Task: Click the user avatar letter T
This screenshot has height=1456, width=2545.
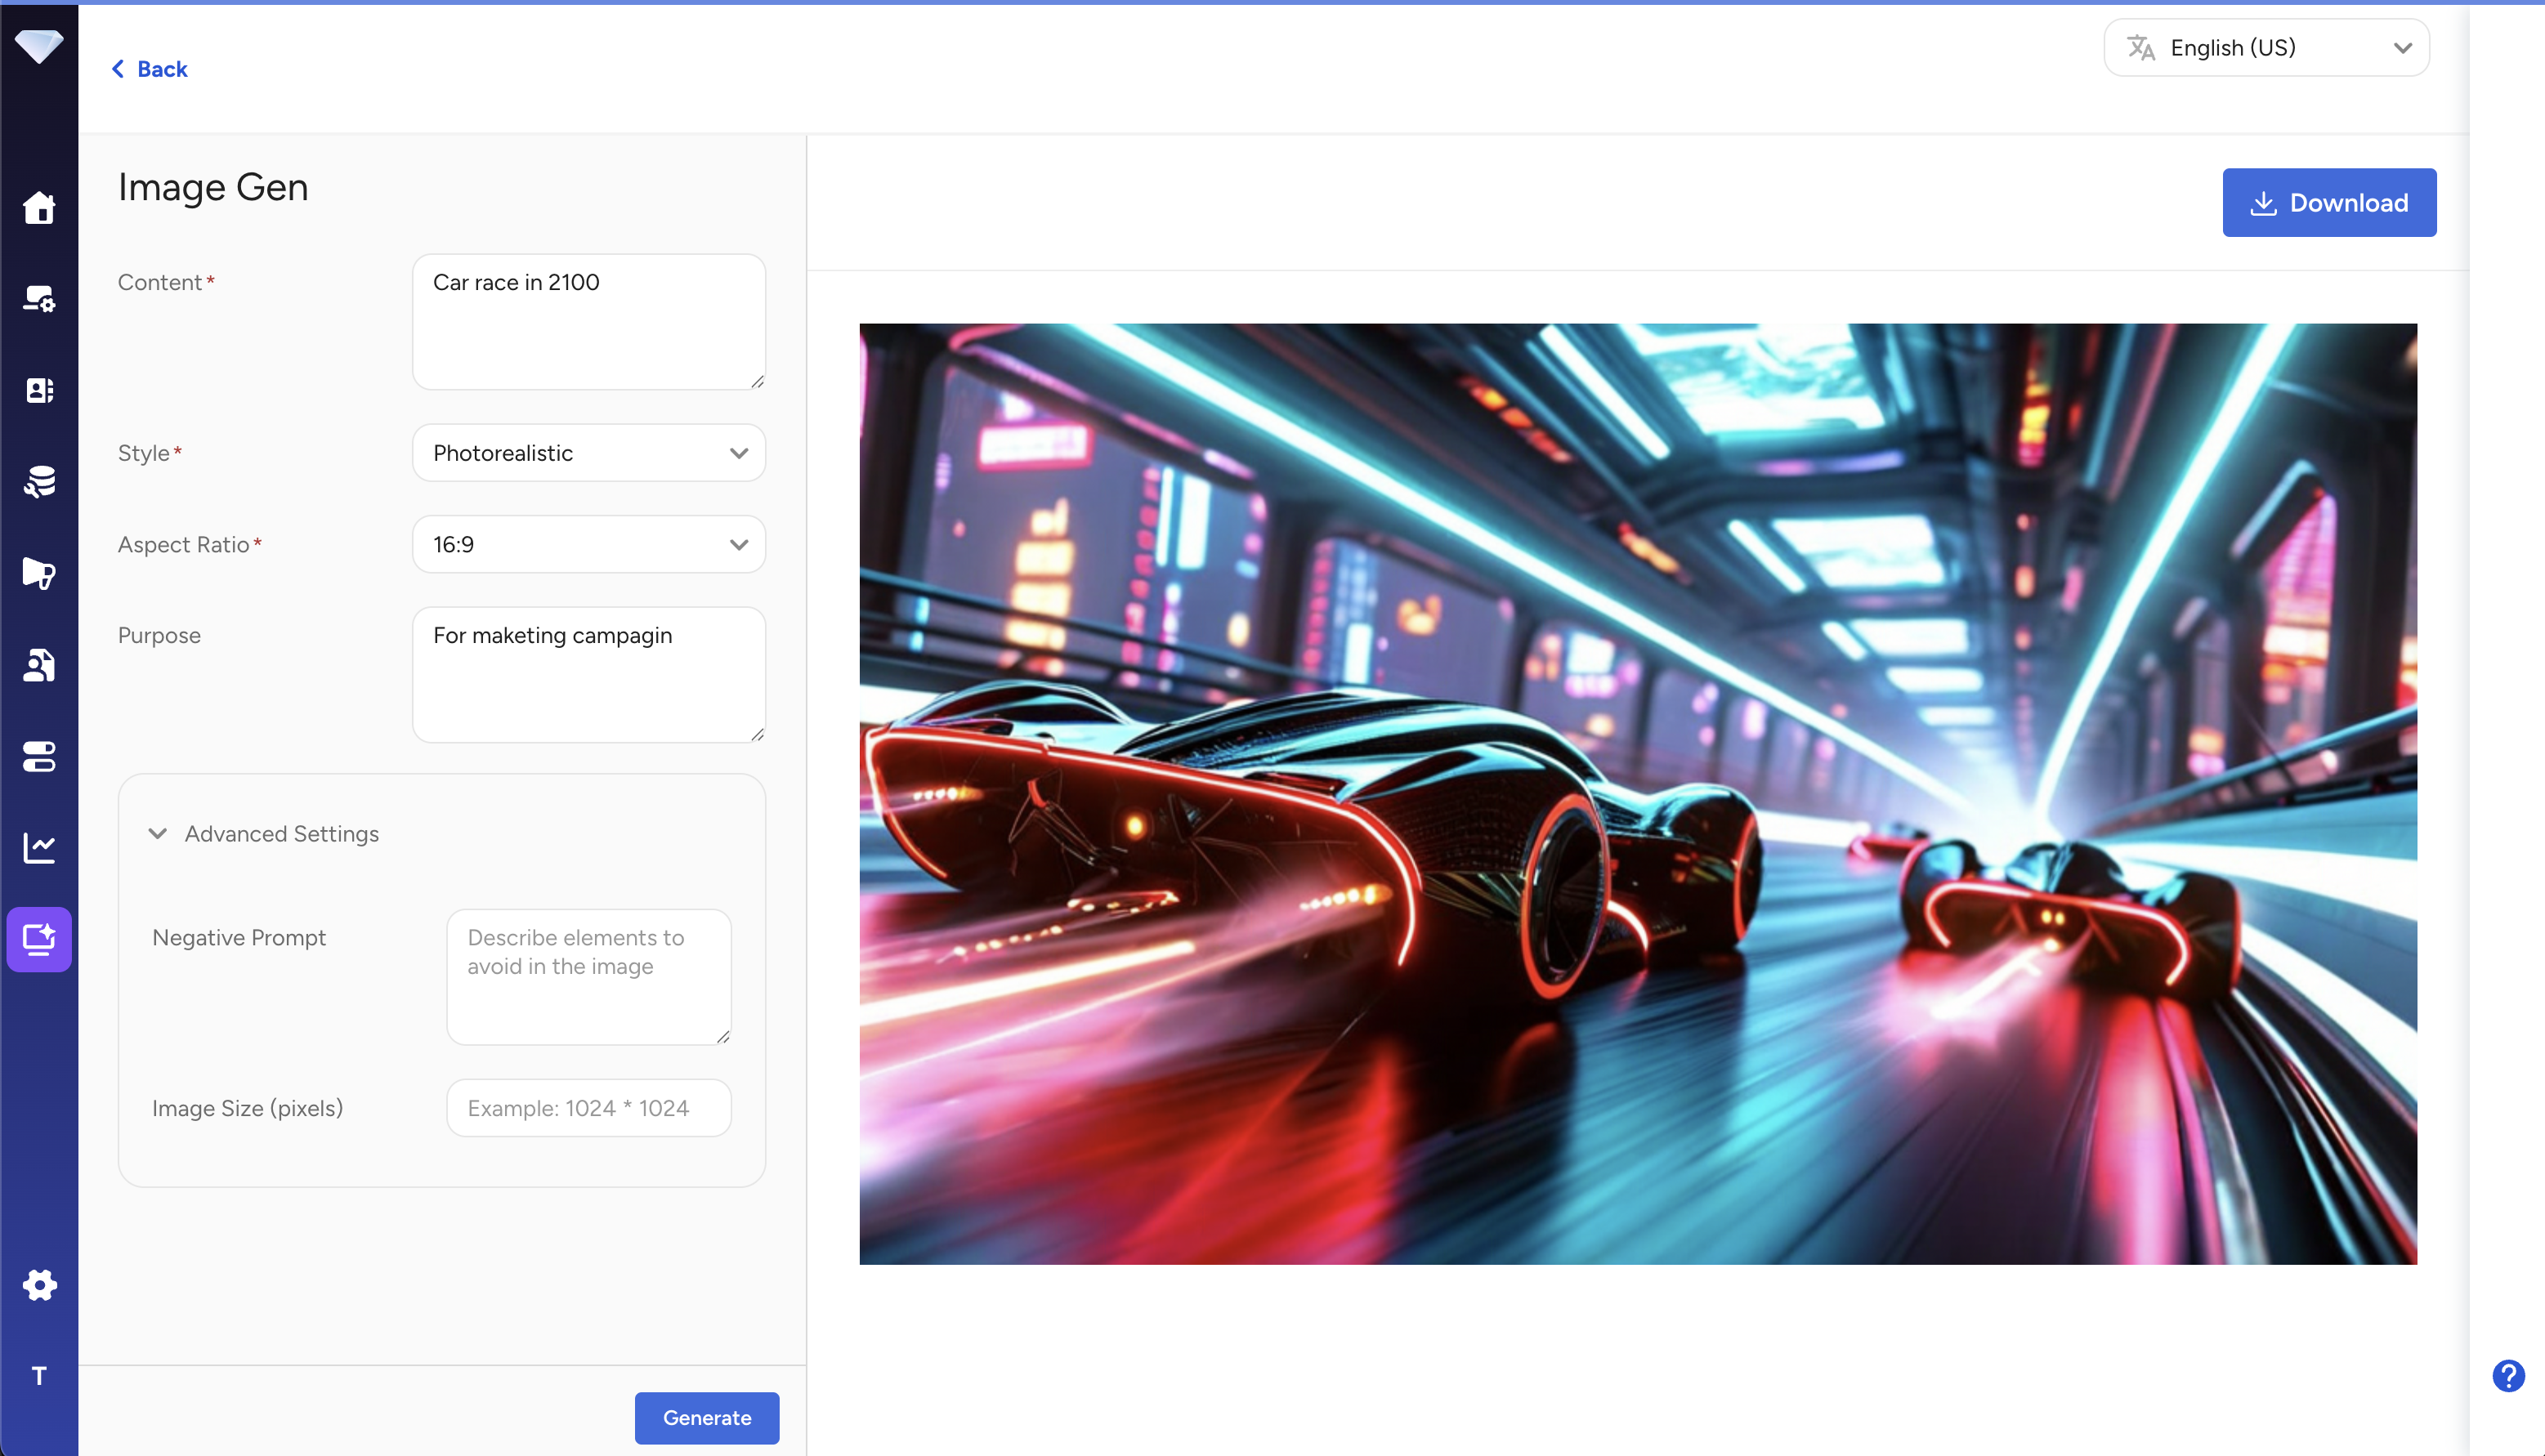Action: coord(39,1376)
